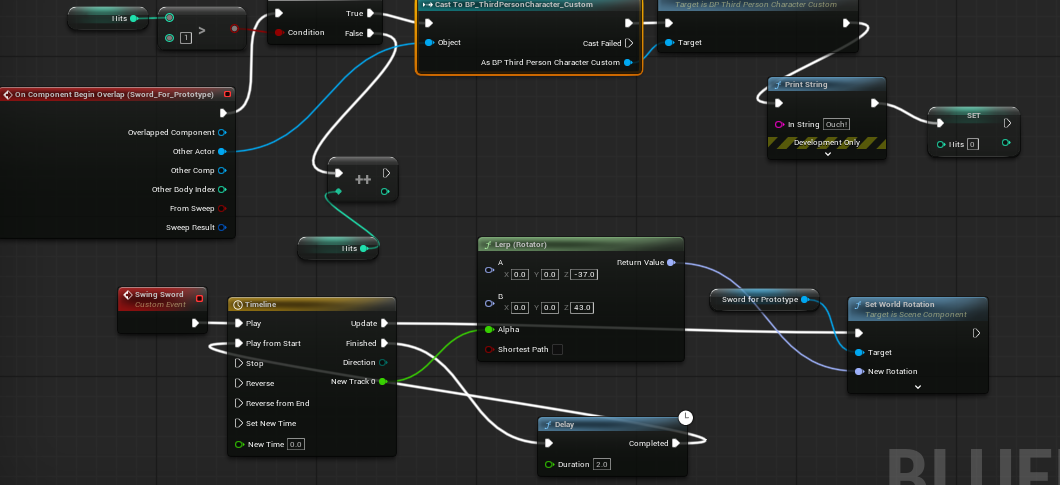The height and width of the screenshot is (485, 1060).
Task: Click the Play from Start input pin
Action: pyautogui.click(x=239, y=343)
